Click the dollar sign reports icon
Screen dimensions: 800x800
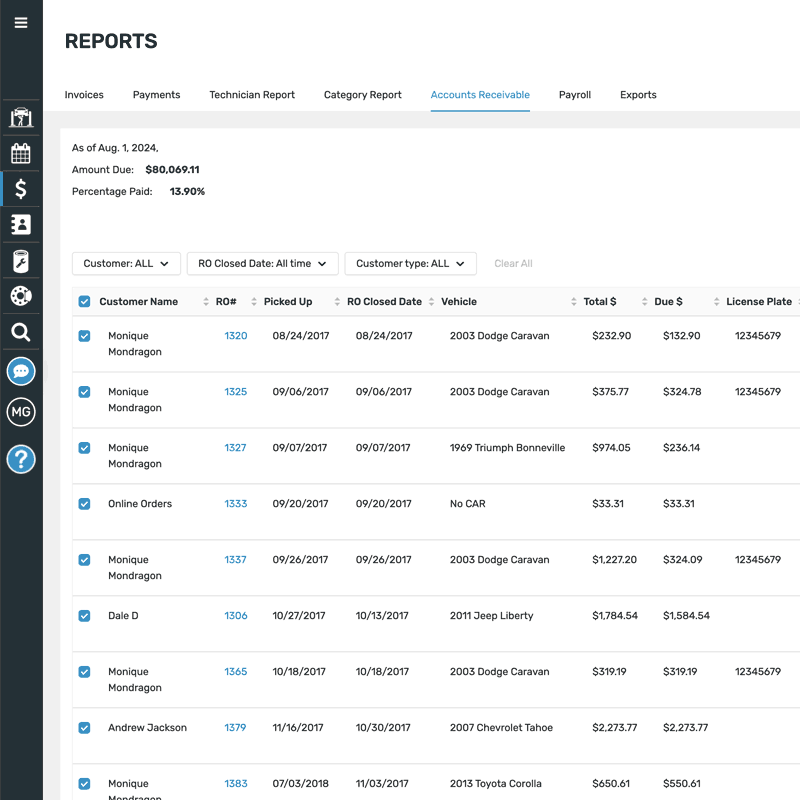click(21, 188)
